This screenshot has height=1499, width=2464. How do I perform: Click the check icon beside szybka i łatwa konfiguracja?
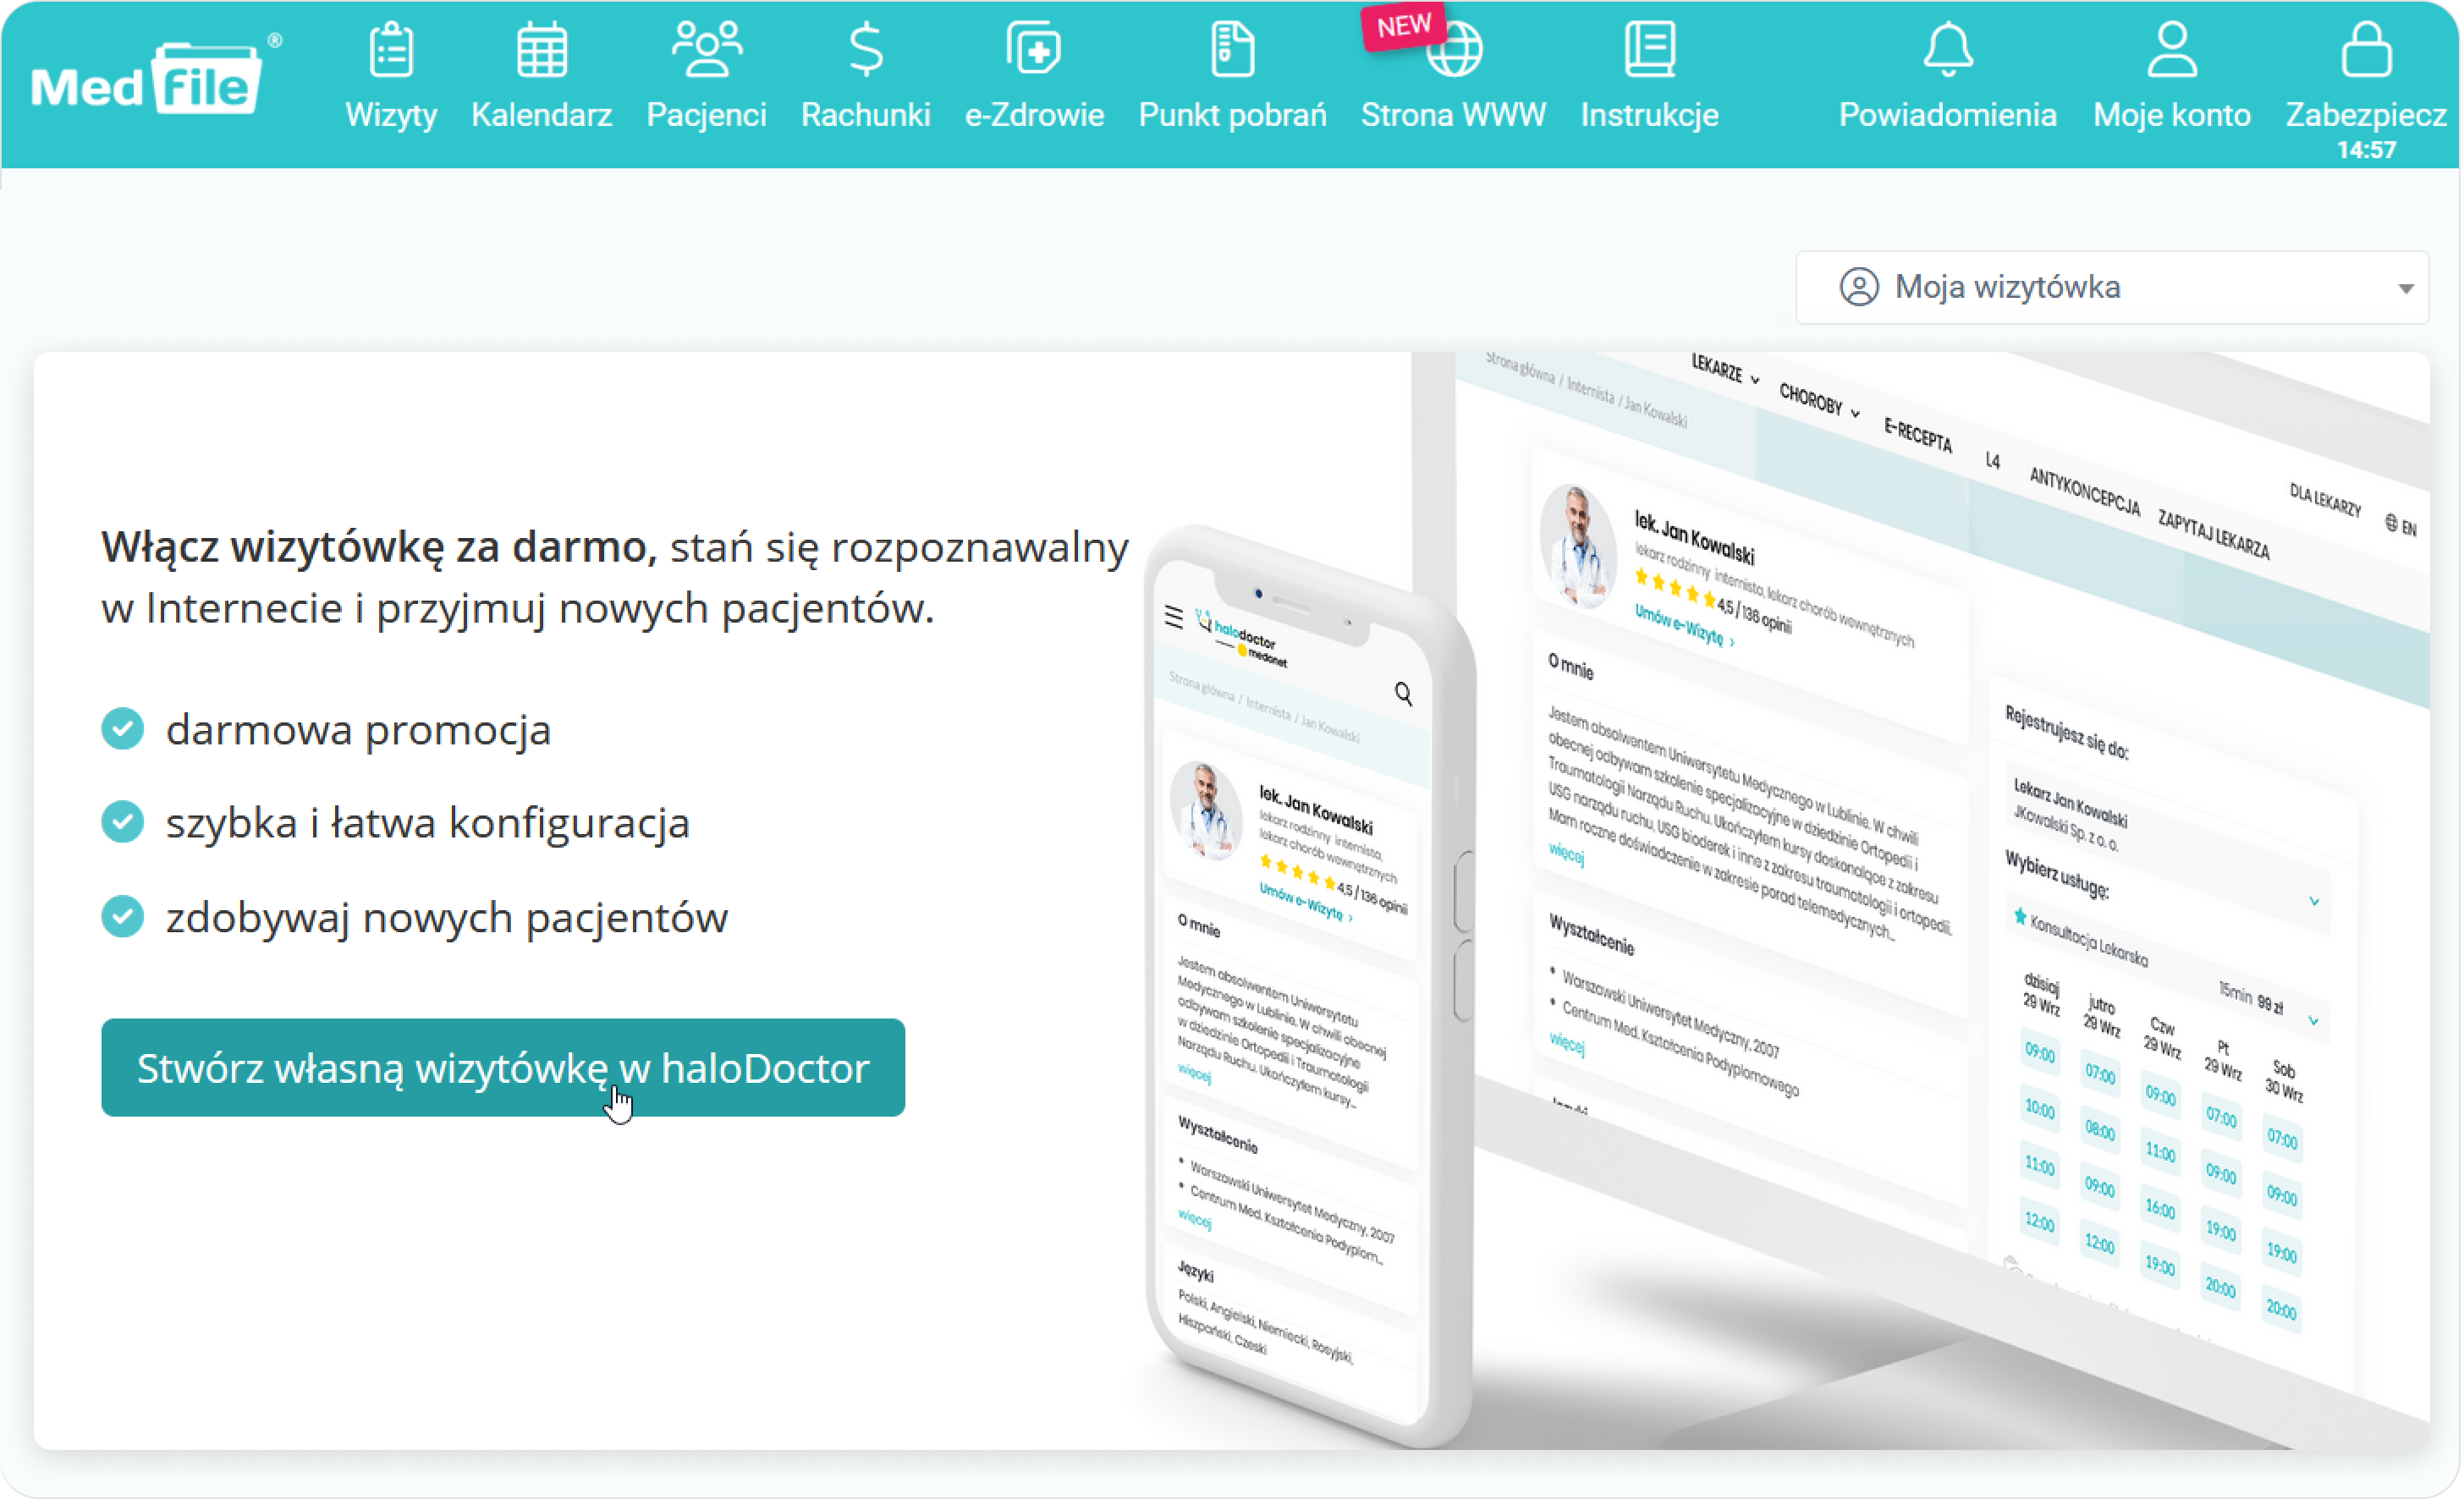tap(123, 822)
